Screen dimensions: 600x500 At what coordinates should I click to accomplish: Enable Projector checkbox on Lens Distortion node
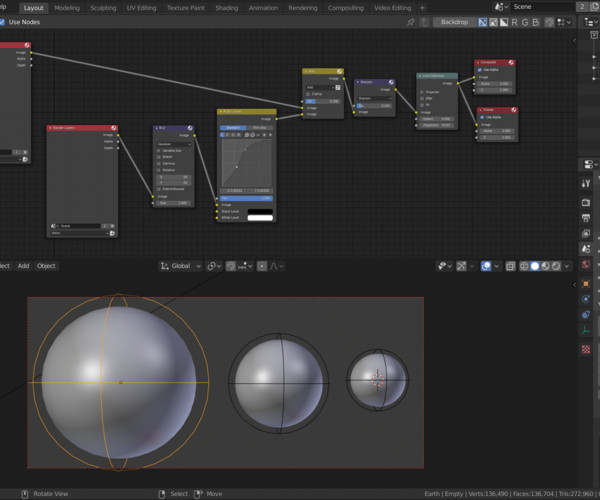tap(422, 92)
